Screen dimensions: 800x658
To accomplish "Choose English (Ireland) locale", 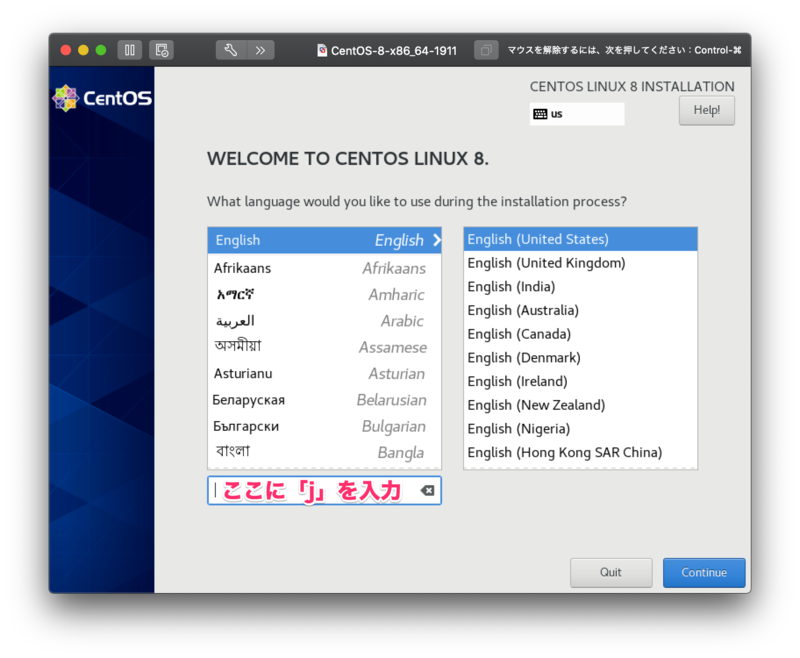I will click(580, 382).
